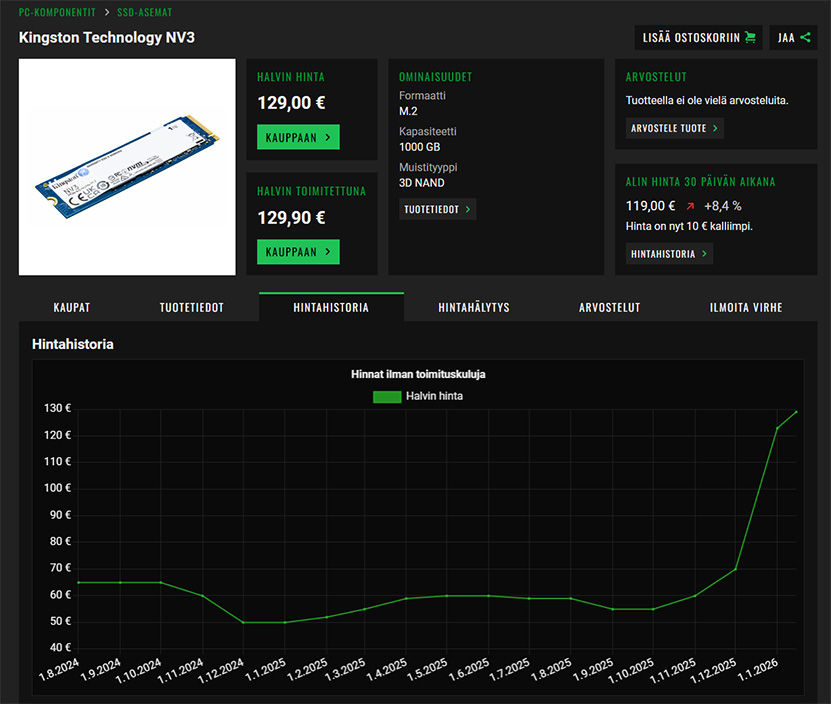The image size is (831, 704).
Task: Switch to the Hintahälytys tab
Action: click(473, 307)
